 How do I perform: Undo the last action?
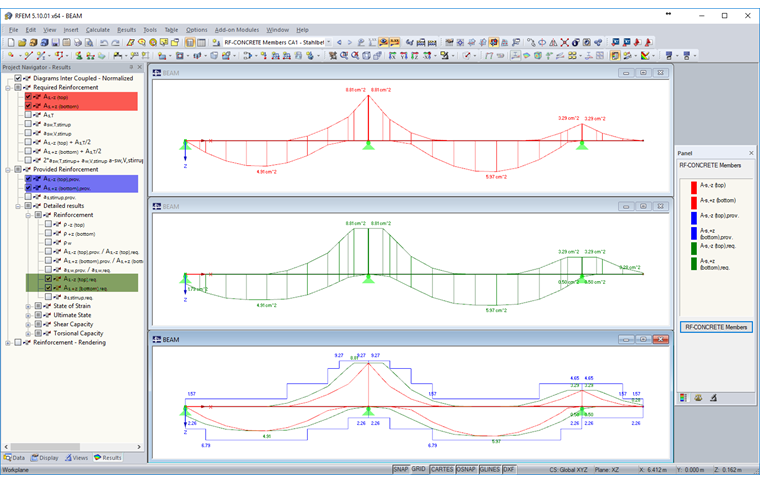[x=104, y=43]
